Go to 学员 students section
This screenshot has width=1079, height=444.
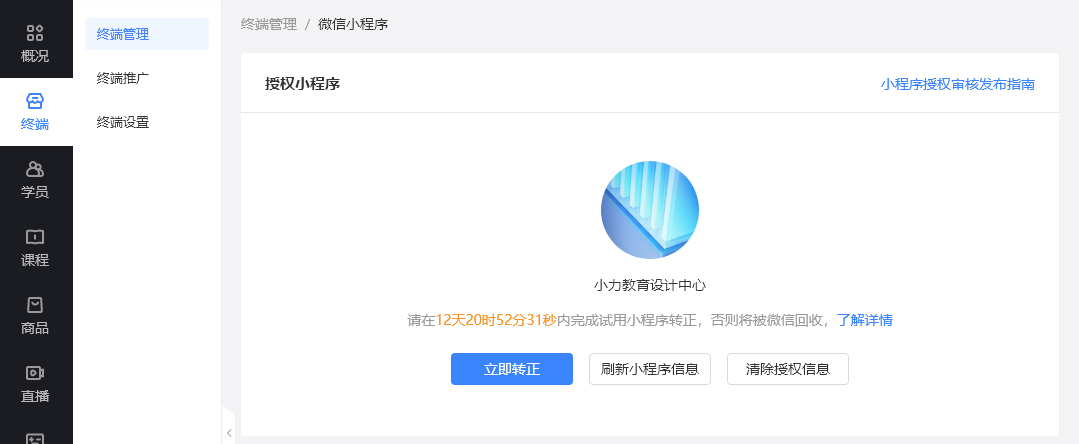35,179
